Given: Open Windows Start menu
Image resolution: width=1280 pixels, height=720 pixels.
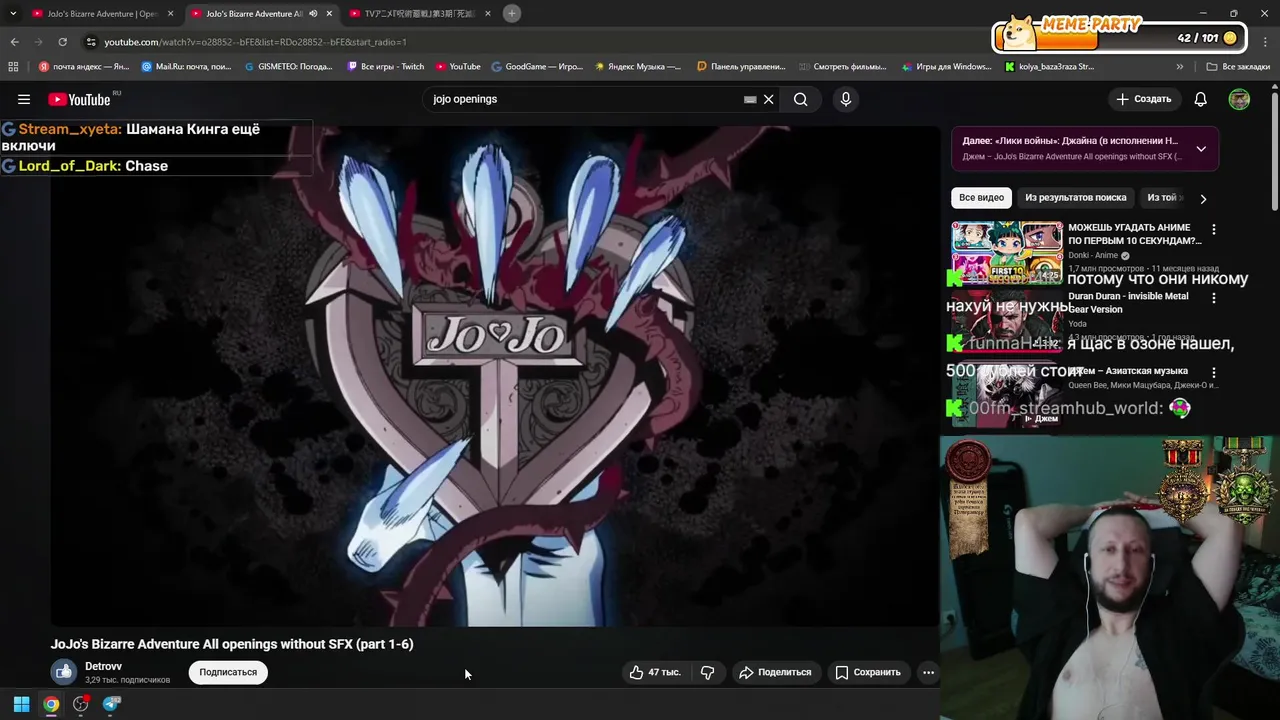Looking at the screenshot, I should tap(21, 704).
